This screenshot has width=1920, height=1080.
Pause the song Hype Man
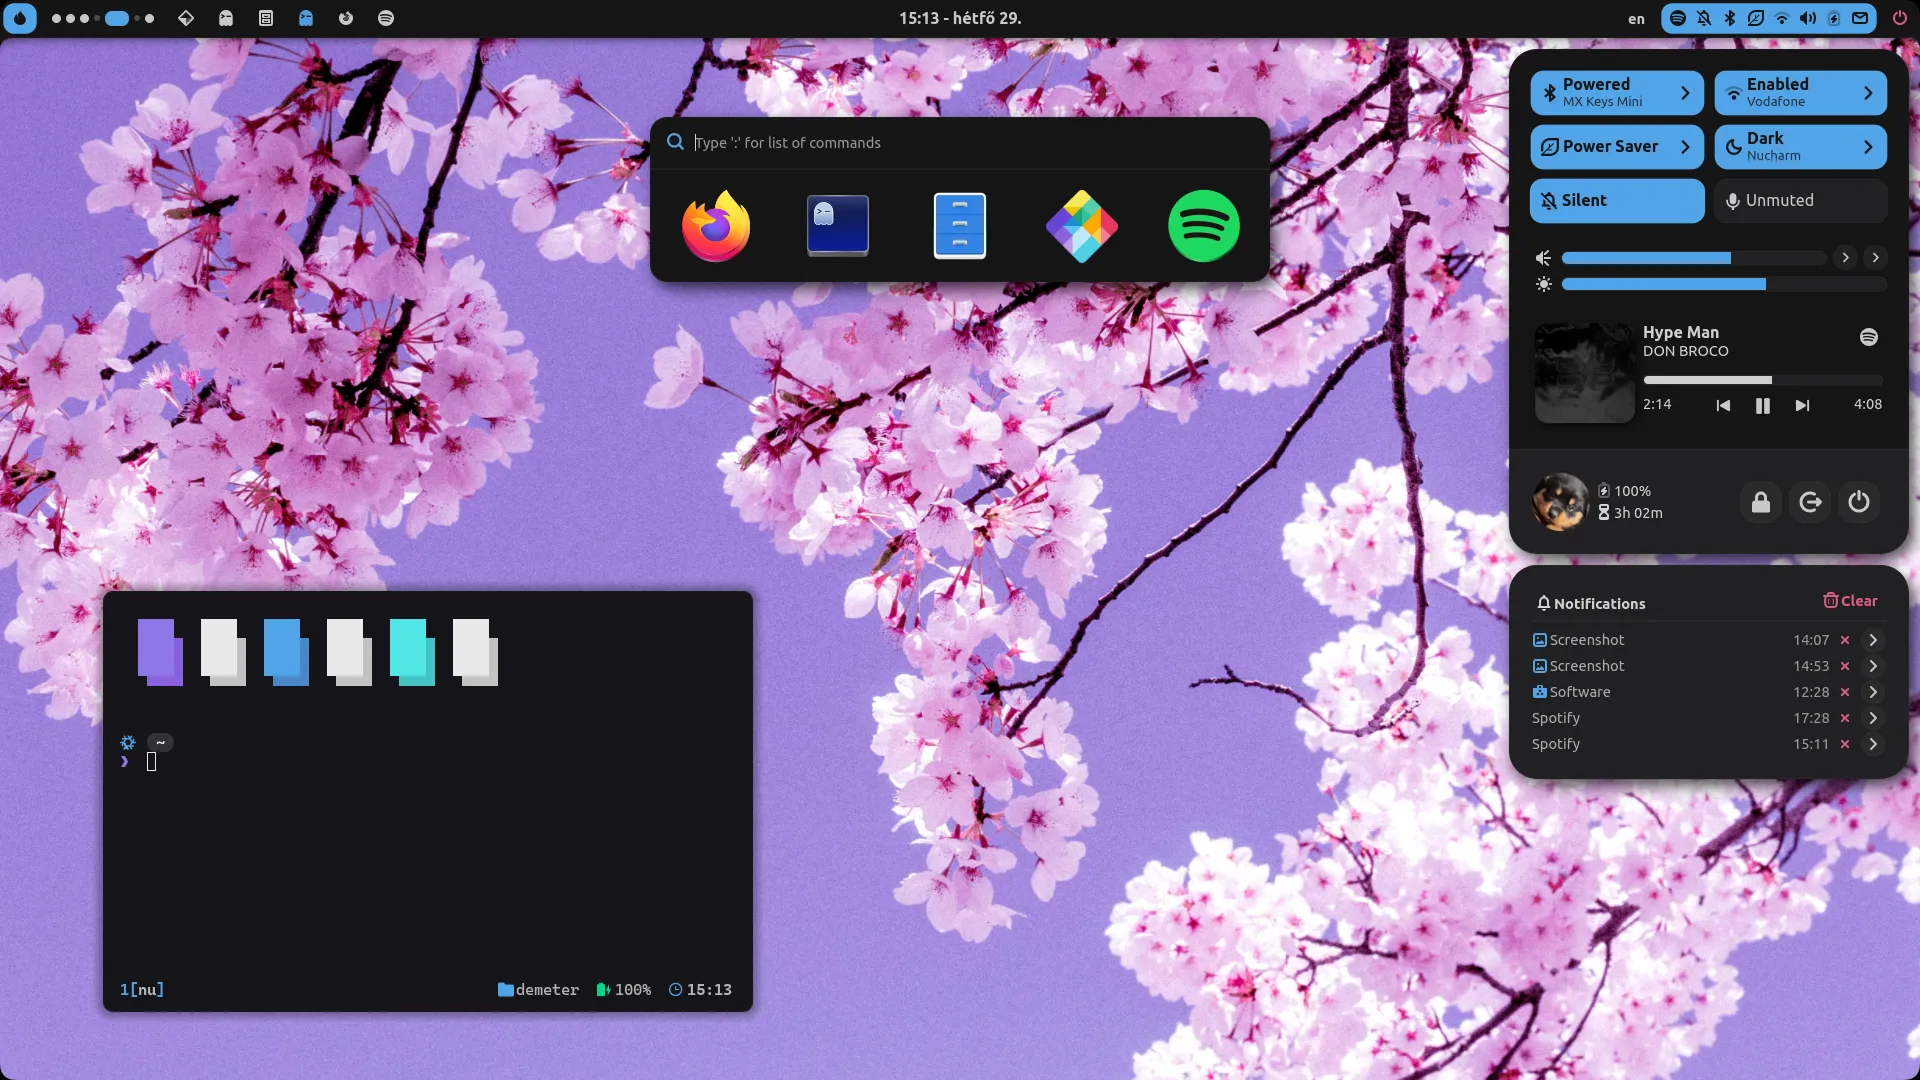pyautogui.click(x=1762, y=405)
